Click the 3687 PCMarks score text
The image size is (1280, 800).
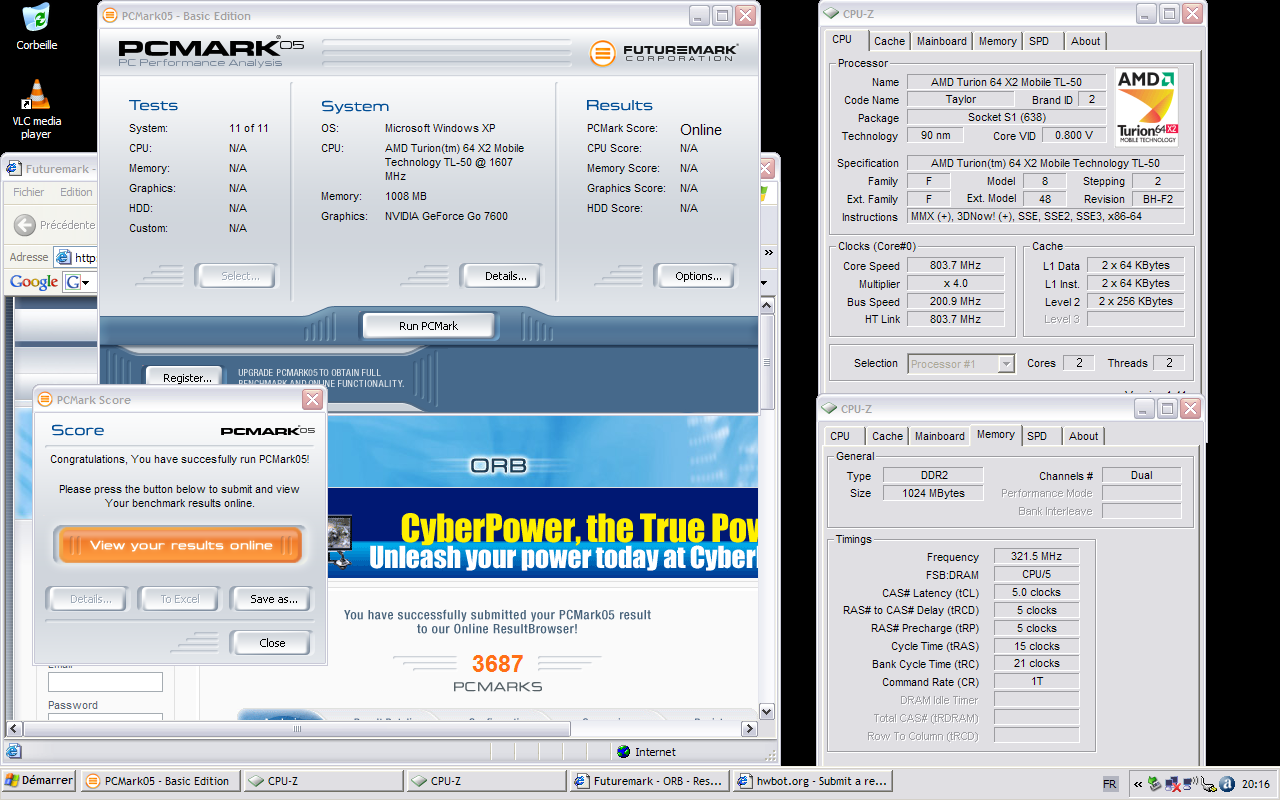pos(497,664)
